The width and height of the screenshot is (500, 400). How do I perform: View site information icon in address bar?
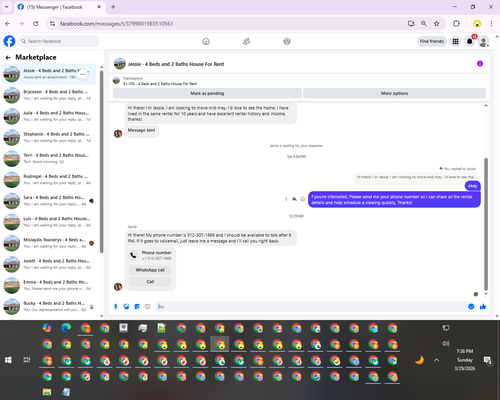point(52,24)
